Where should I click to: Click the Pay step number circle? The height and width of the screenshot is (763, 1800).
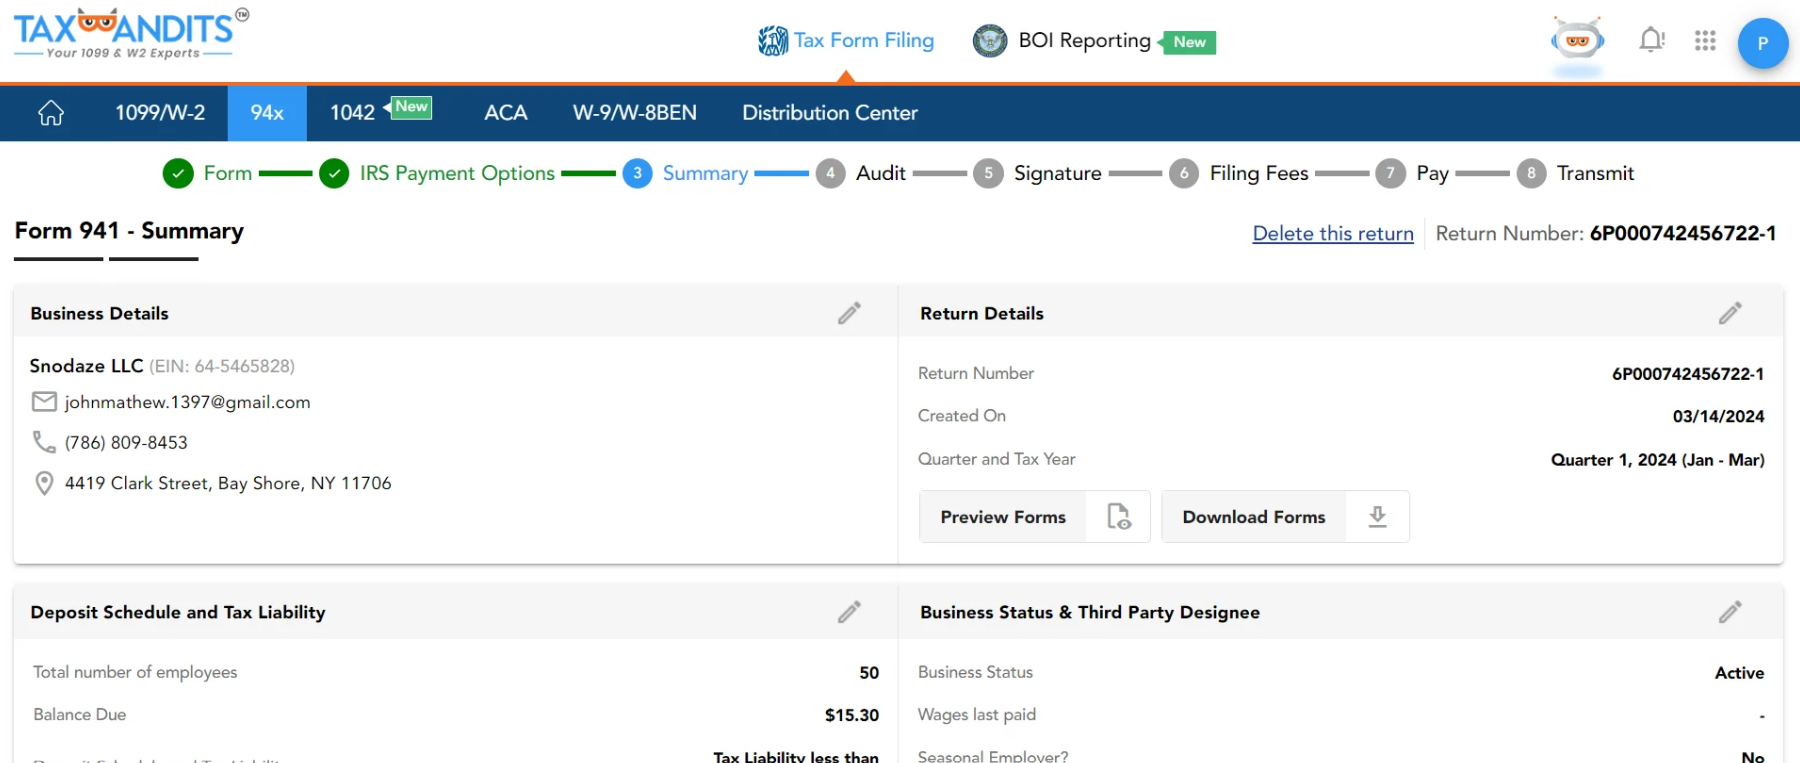[1390, 174]
